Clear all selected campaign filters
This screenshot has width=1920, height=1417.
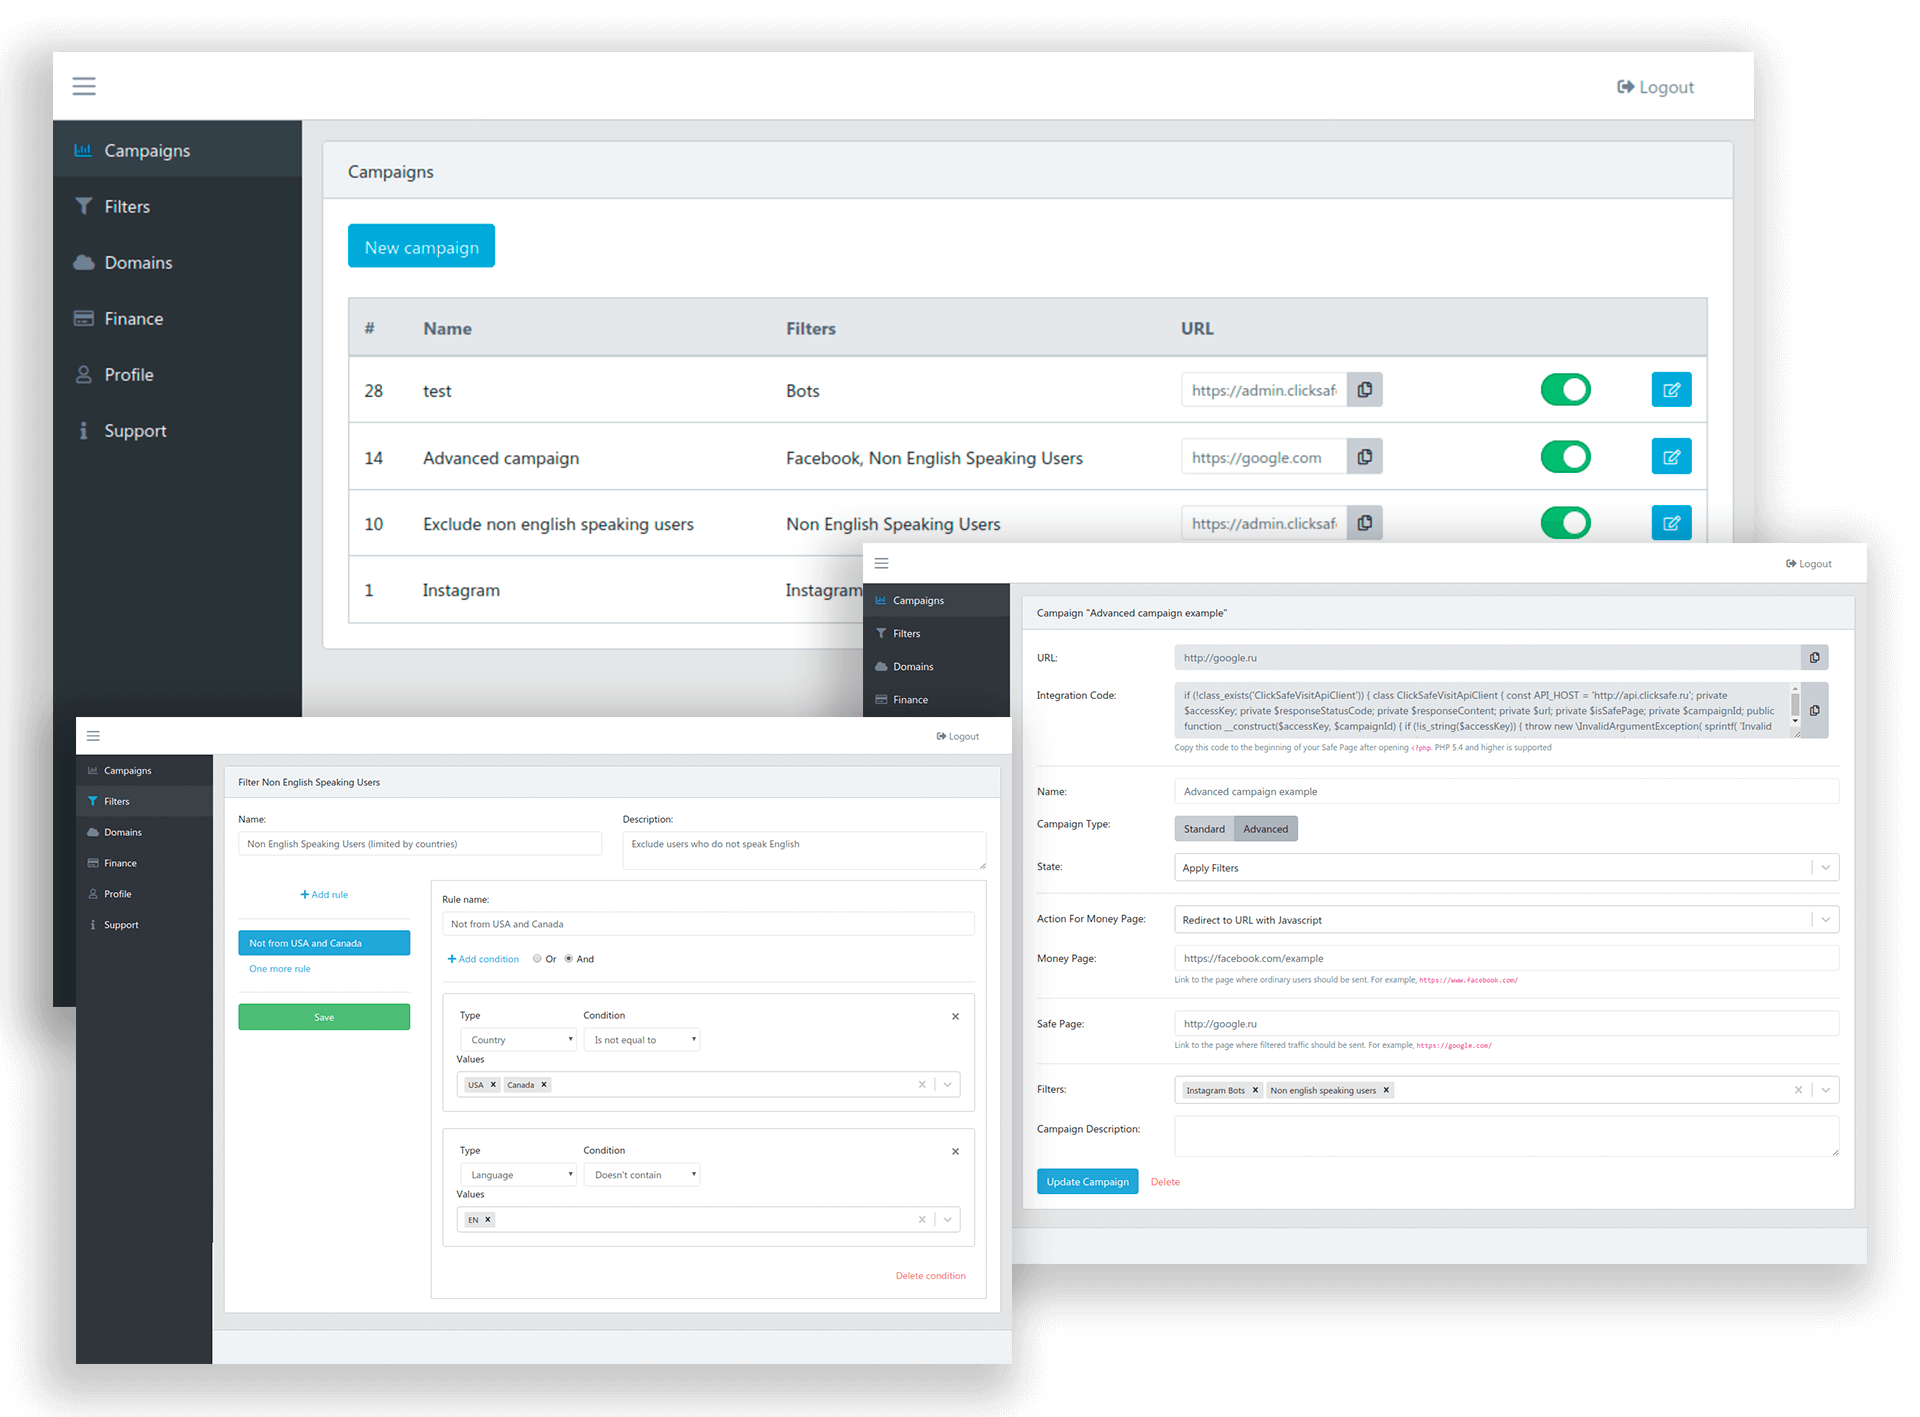click(1798, 1090)
